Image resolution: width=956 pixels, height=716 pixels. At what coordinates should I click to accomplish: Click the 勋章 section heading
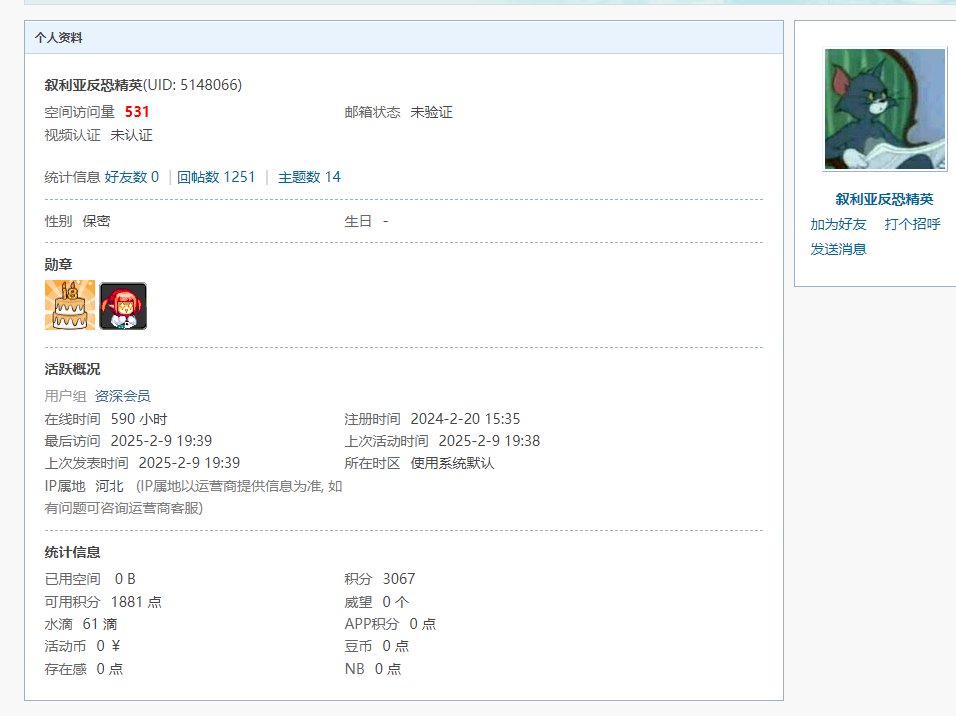pos(59,264)
